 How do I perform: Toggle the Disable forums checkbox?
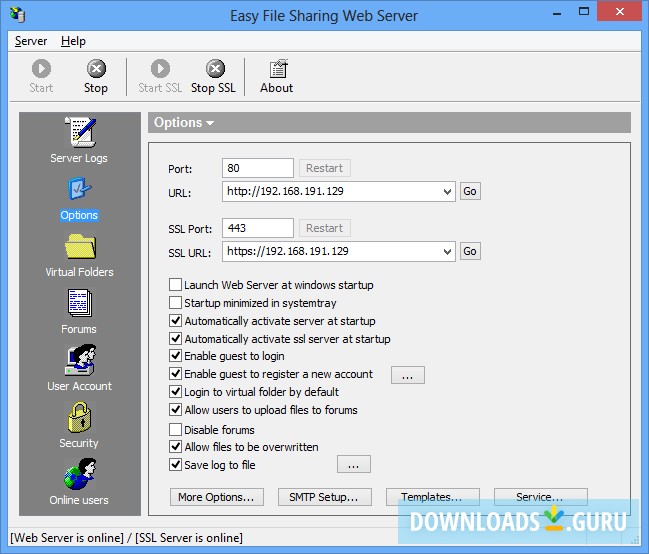tap(176, 430)
